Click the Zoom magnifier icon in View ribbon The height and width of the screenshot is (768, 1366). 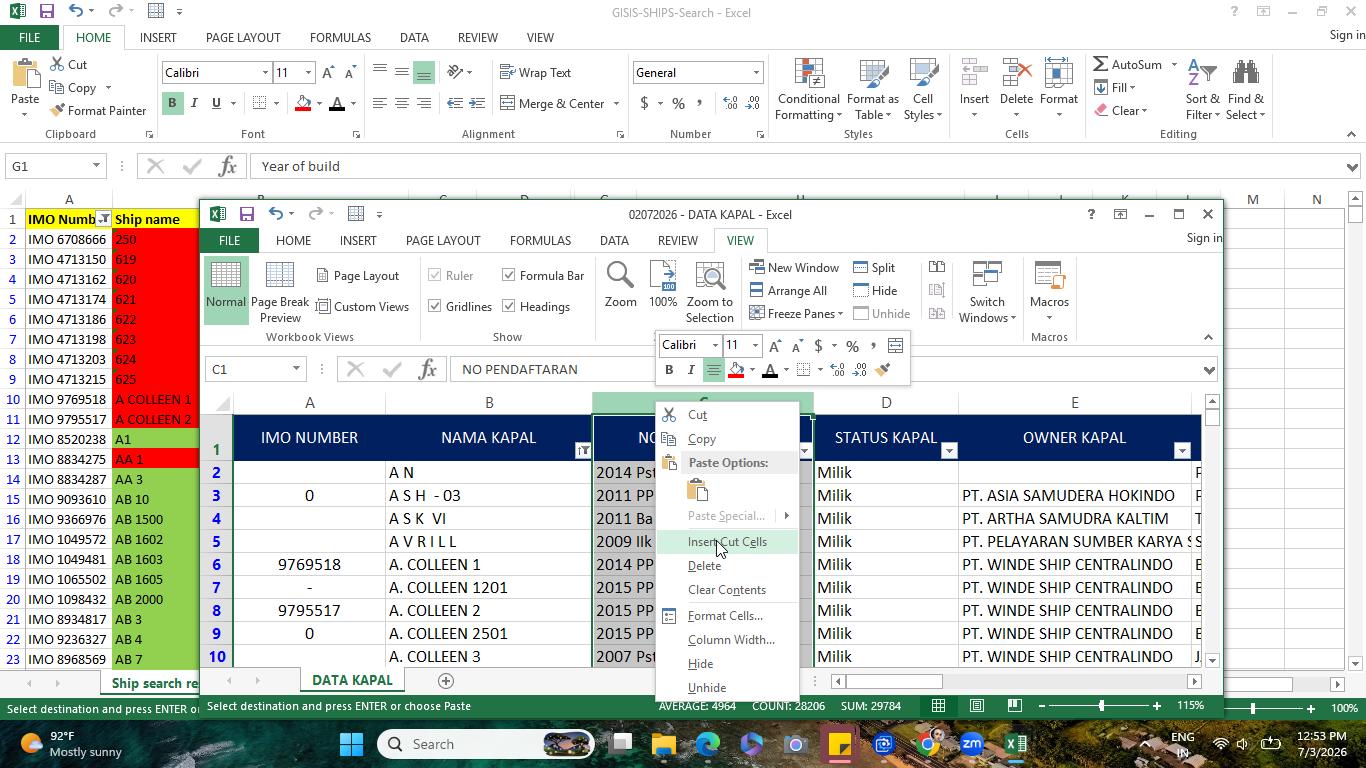pos(620,276)
